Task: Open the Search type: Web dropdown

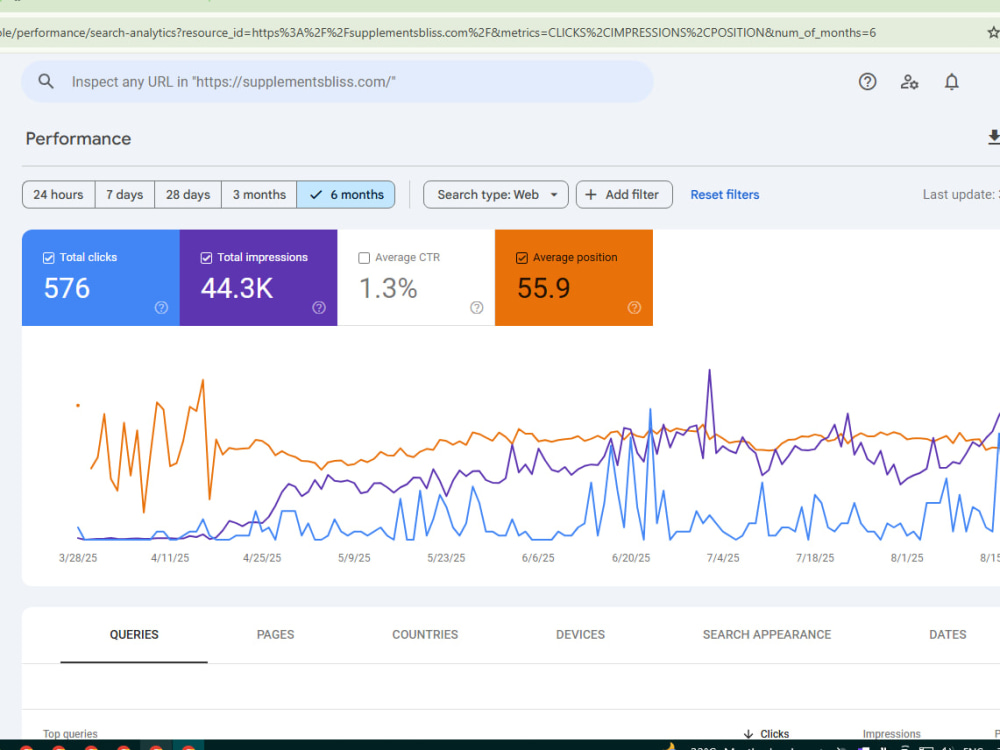Action: click(496, 195)
